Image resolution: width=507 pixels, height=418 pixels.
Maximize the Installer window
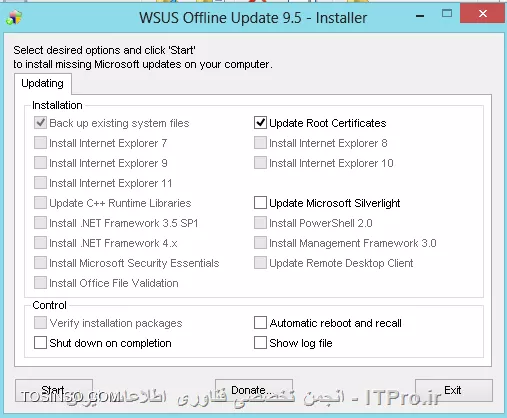447,14
